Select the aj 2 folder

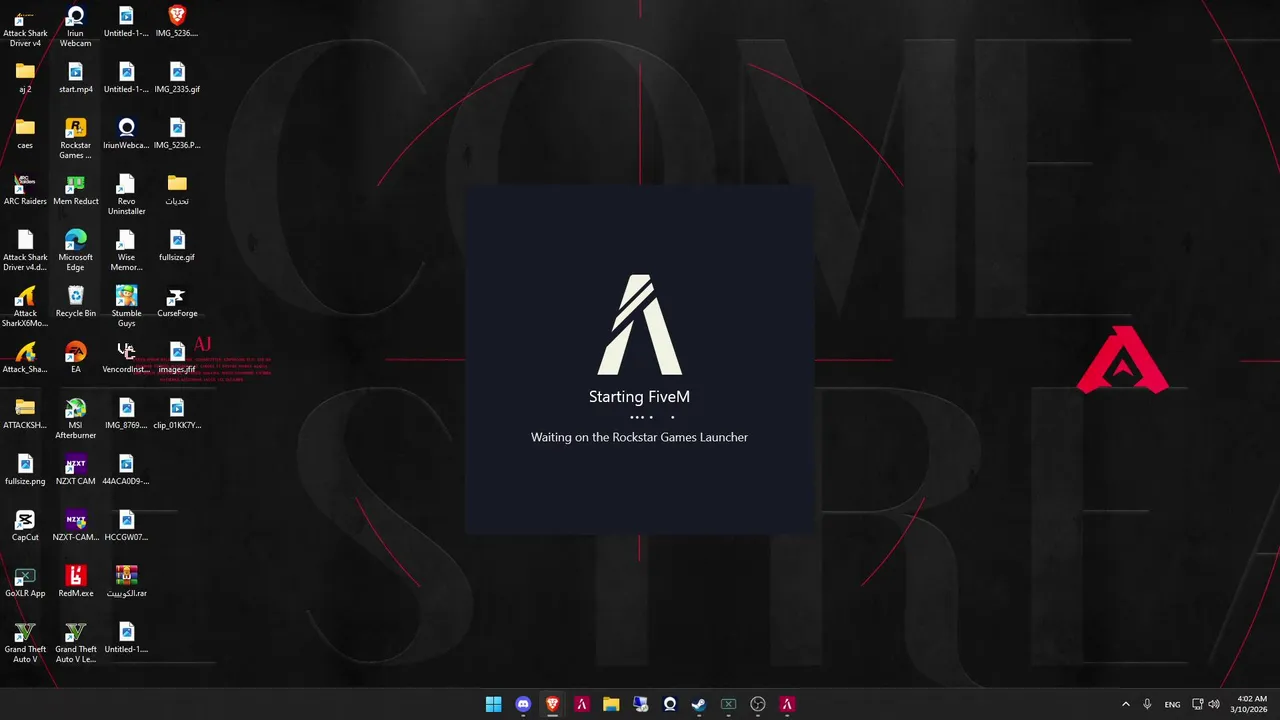[25, 78]
